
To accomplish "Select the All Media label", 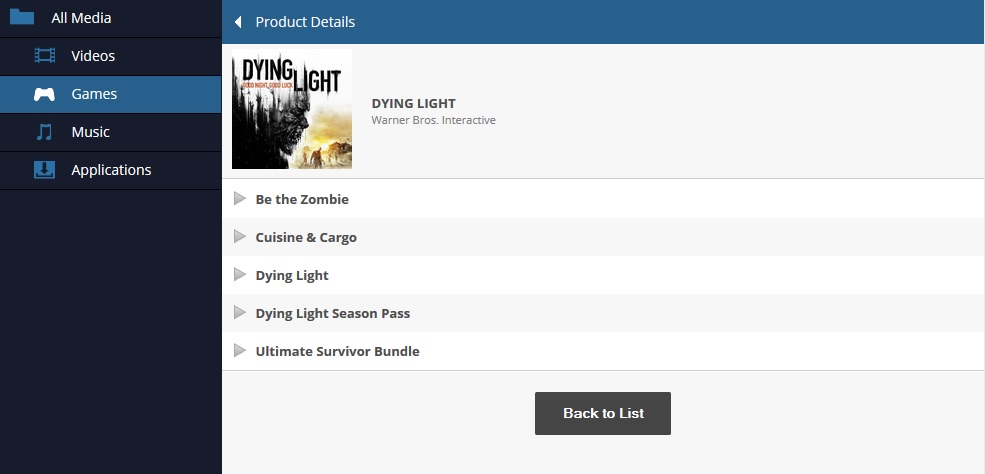I will click(81, 18).
